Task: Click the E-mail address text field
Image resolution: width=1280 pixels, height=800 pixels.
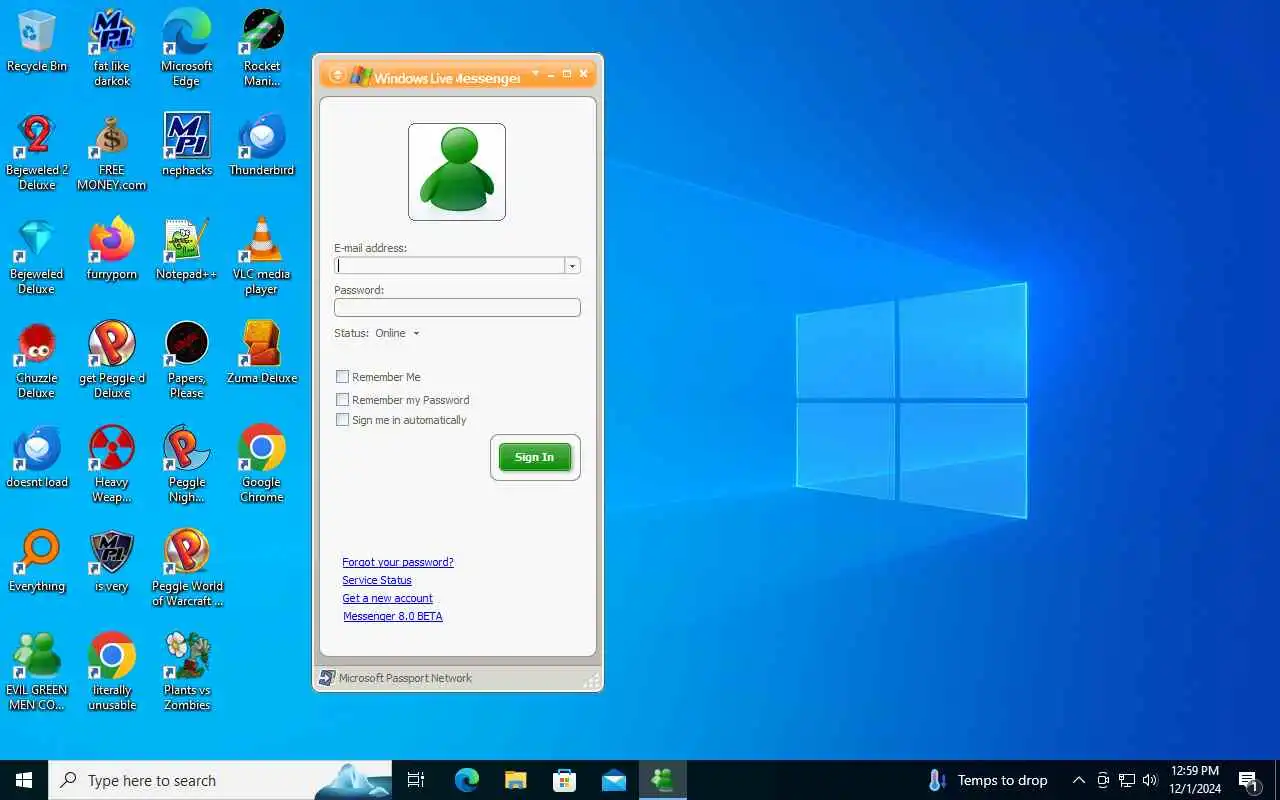Action: point(449,266)
